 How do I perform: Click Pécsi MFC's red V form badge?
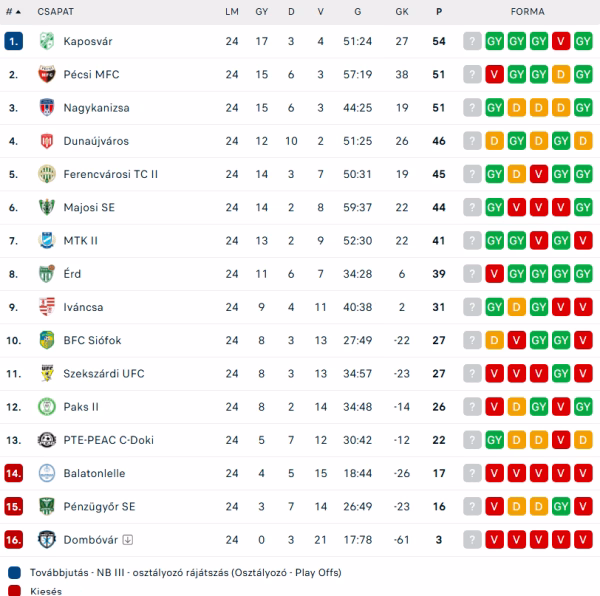pos(494,74)
